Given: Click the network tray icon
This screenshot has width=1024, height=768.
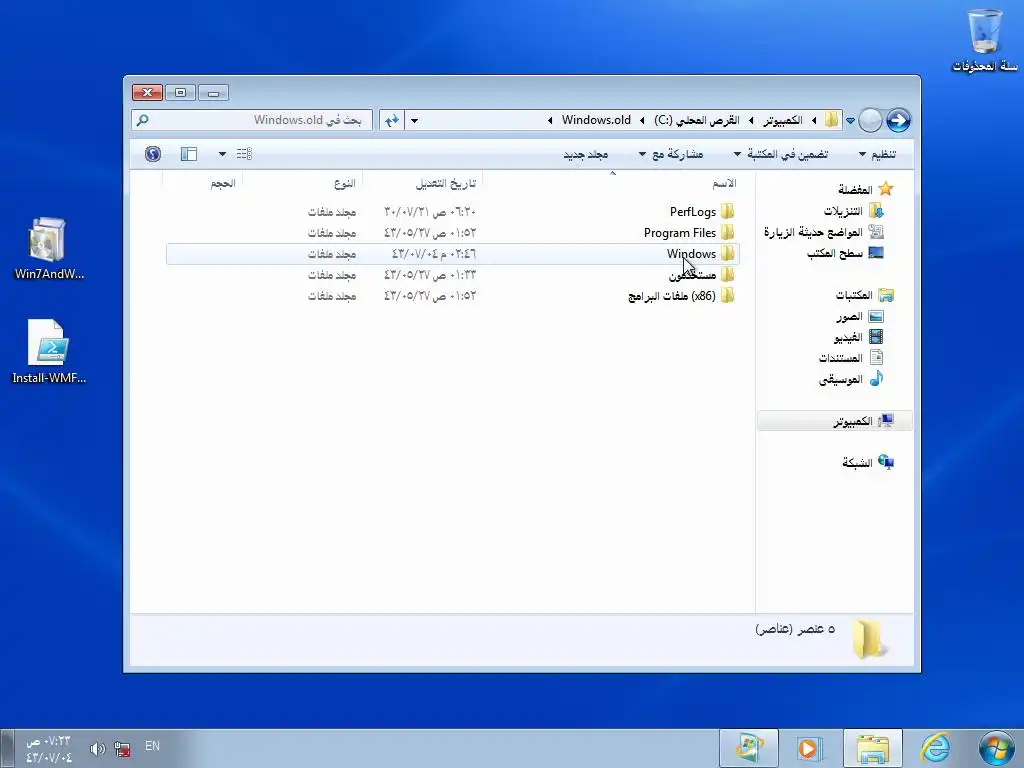Looking at the screenshot, I should point(121,749).
